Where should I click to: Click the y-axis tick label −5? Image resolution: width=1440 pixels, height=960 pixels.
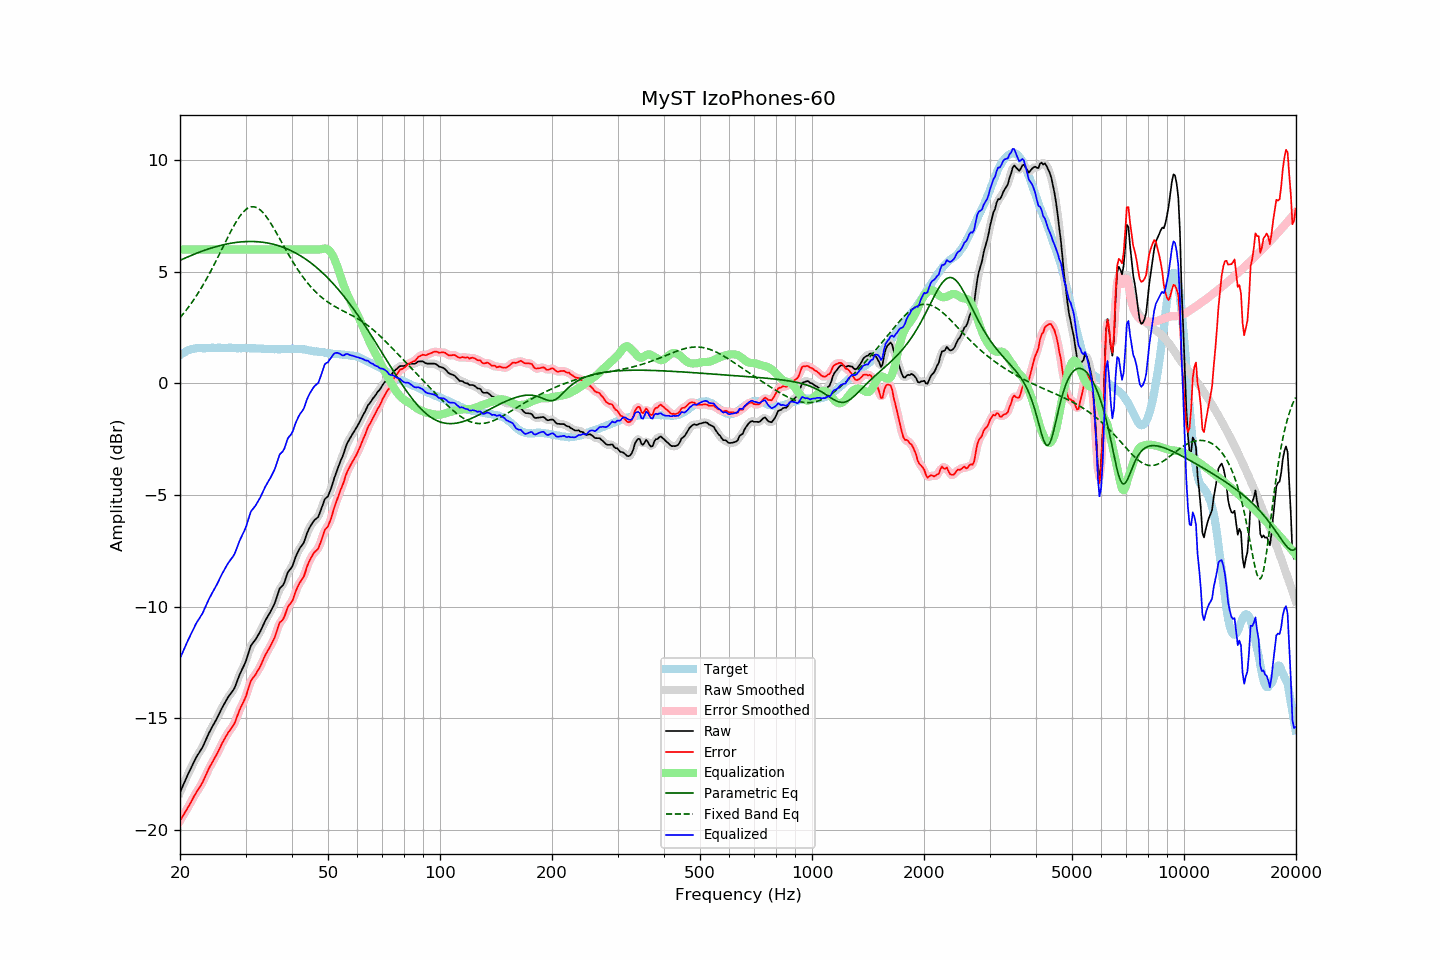pos(157,496)
